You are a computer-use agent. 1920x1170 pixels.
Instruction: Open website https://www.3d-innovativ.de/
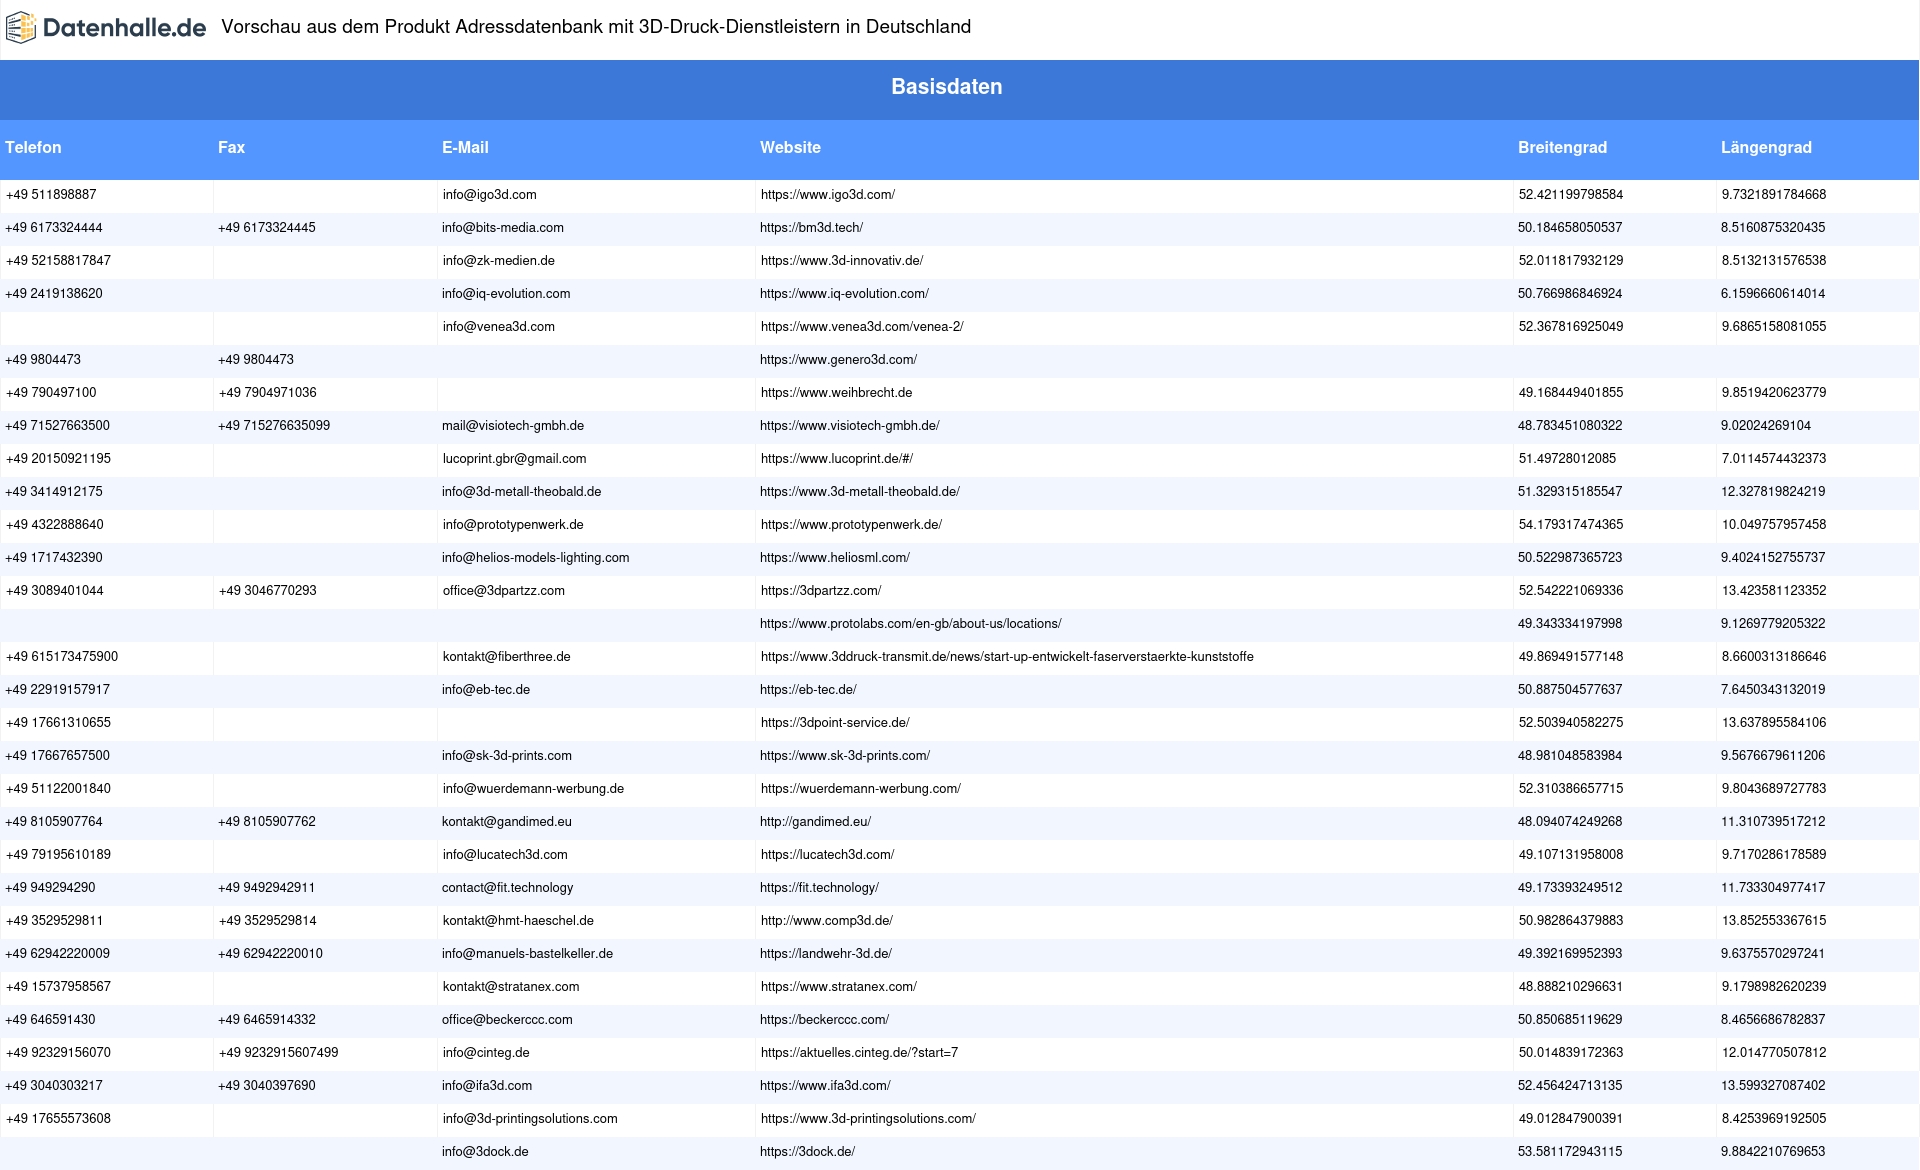click(x=842, y=261)
